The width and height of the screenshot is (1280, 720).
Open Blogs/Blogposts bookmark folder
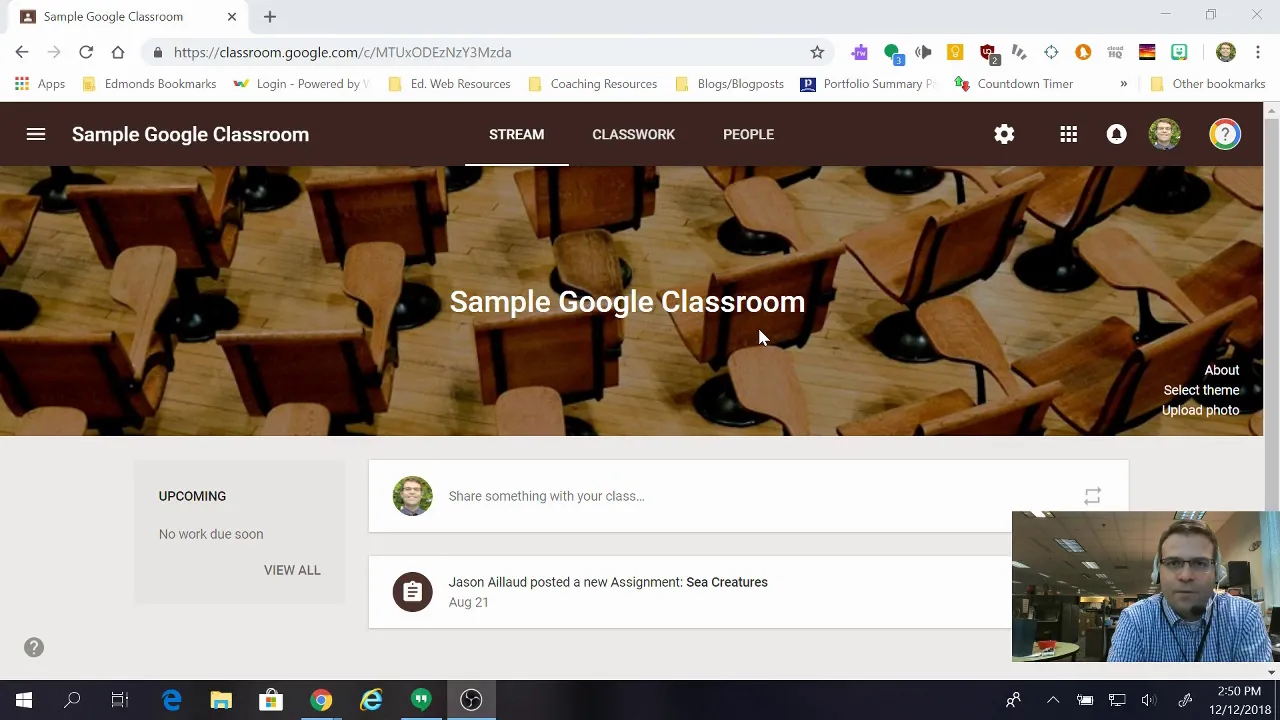(729, 84)
